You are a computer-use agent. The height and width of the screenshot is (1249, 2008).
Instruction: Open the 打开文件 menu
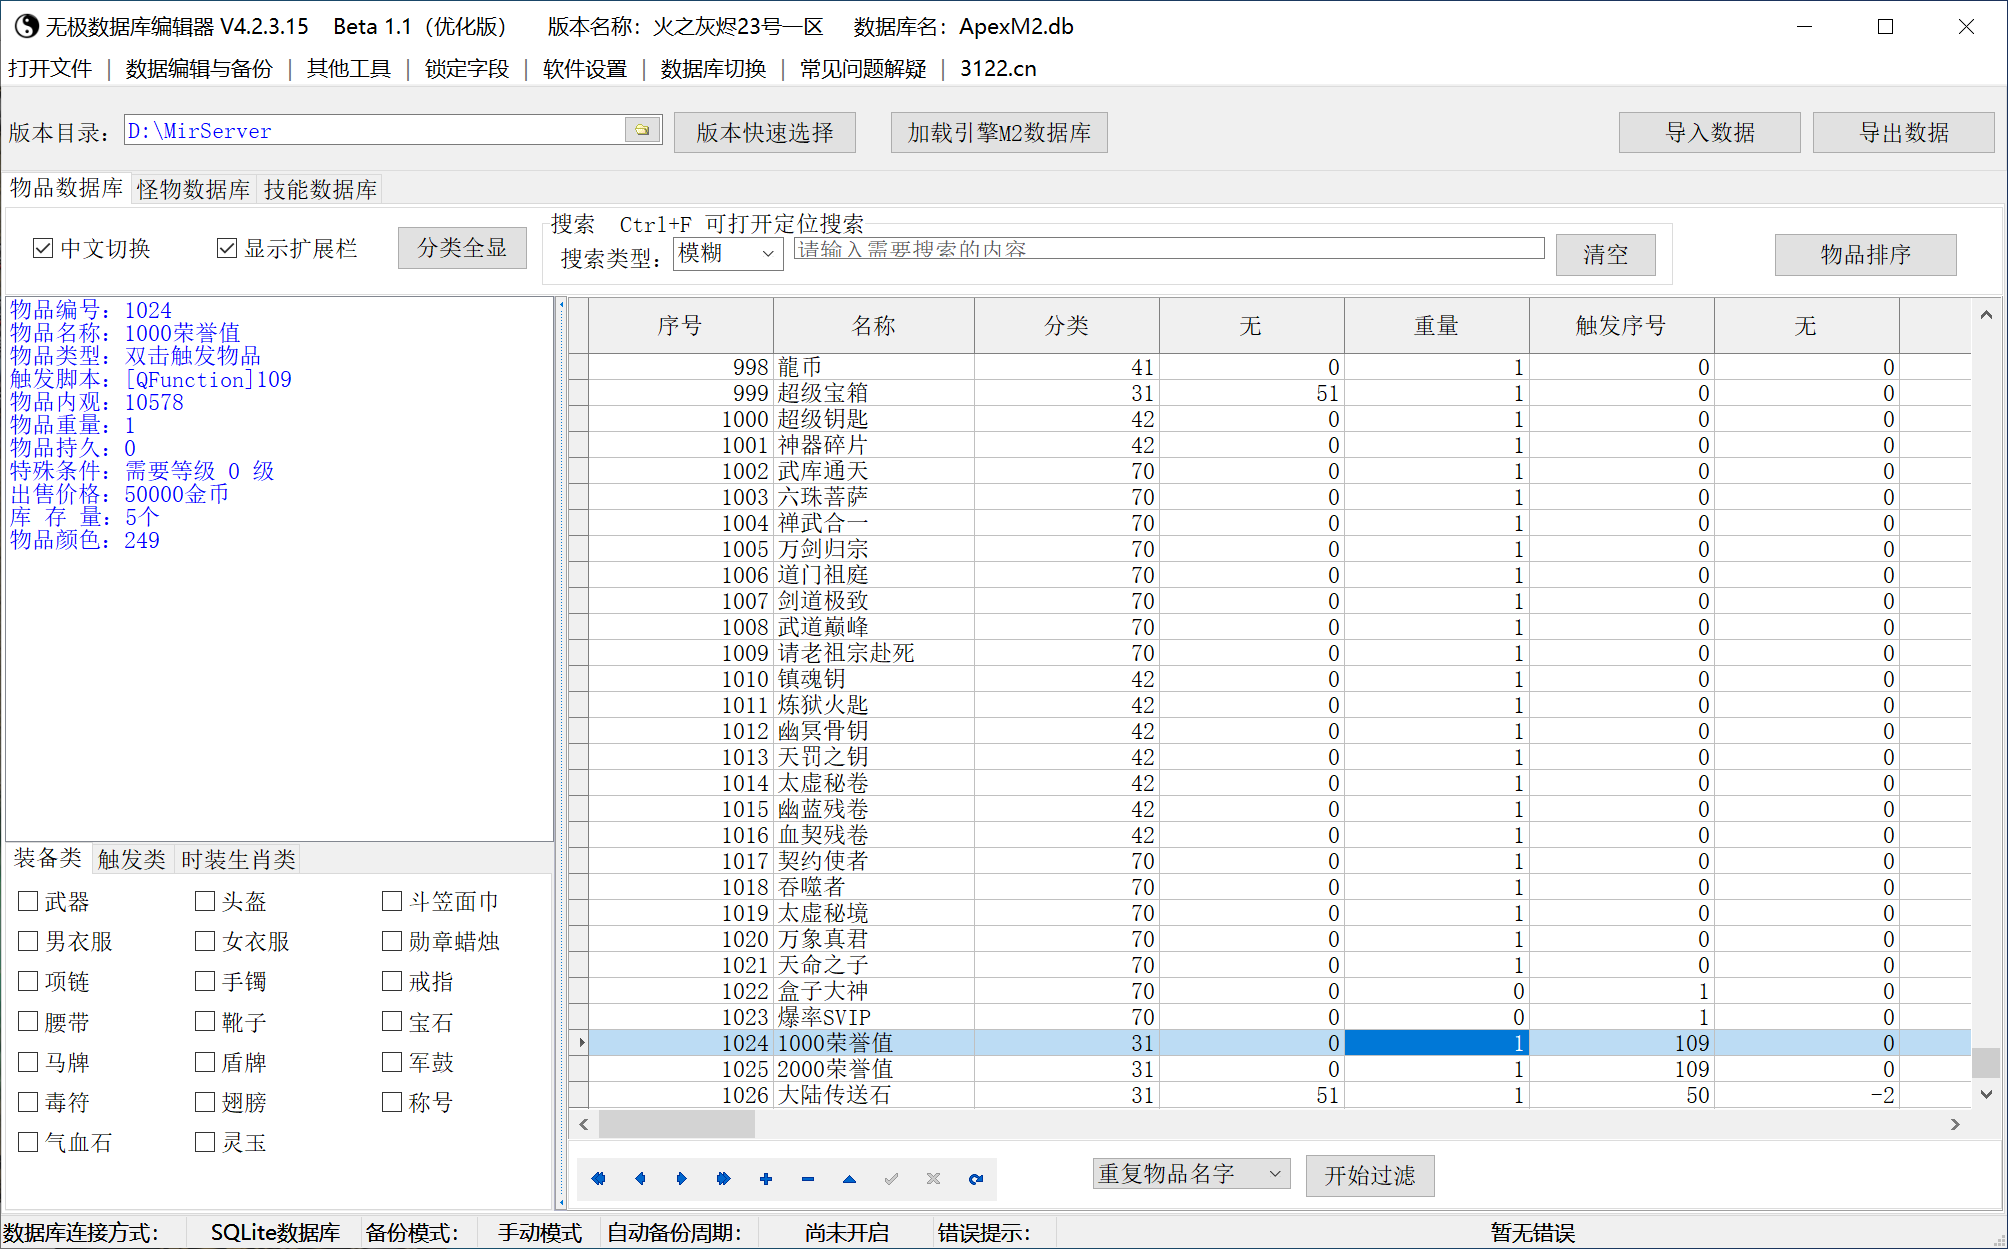pos(50,69)
